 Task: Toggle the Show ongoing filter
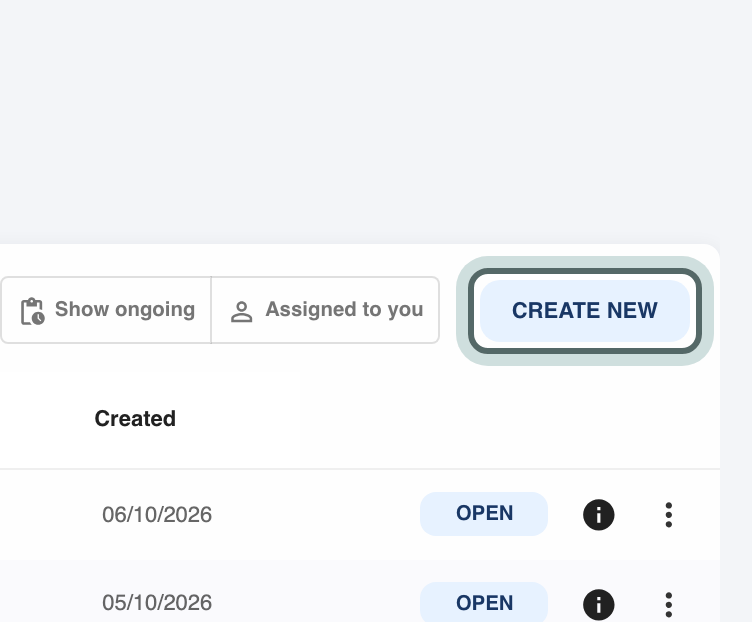click(x=106, y=310)
